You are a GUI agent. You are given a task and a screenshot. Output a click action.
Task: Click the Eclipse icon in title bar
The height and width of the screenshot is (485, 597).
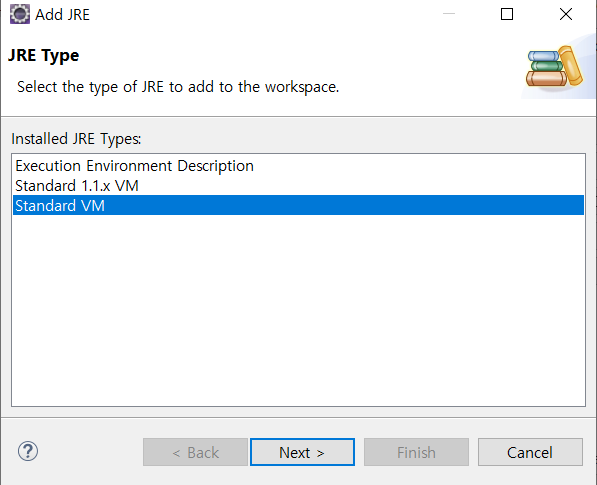click(x=19, y=14)
